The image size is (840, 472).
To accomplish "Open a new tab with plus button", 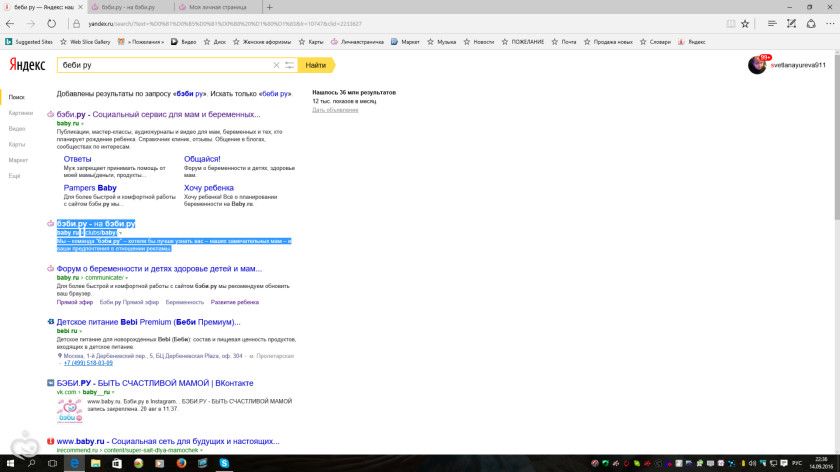I will click(x=269, y=7).
